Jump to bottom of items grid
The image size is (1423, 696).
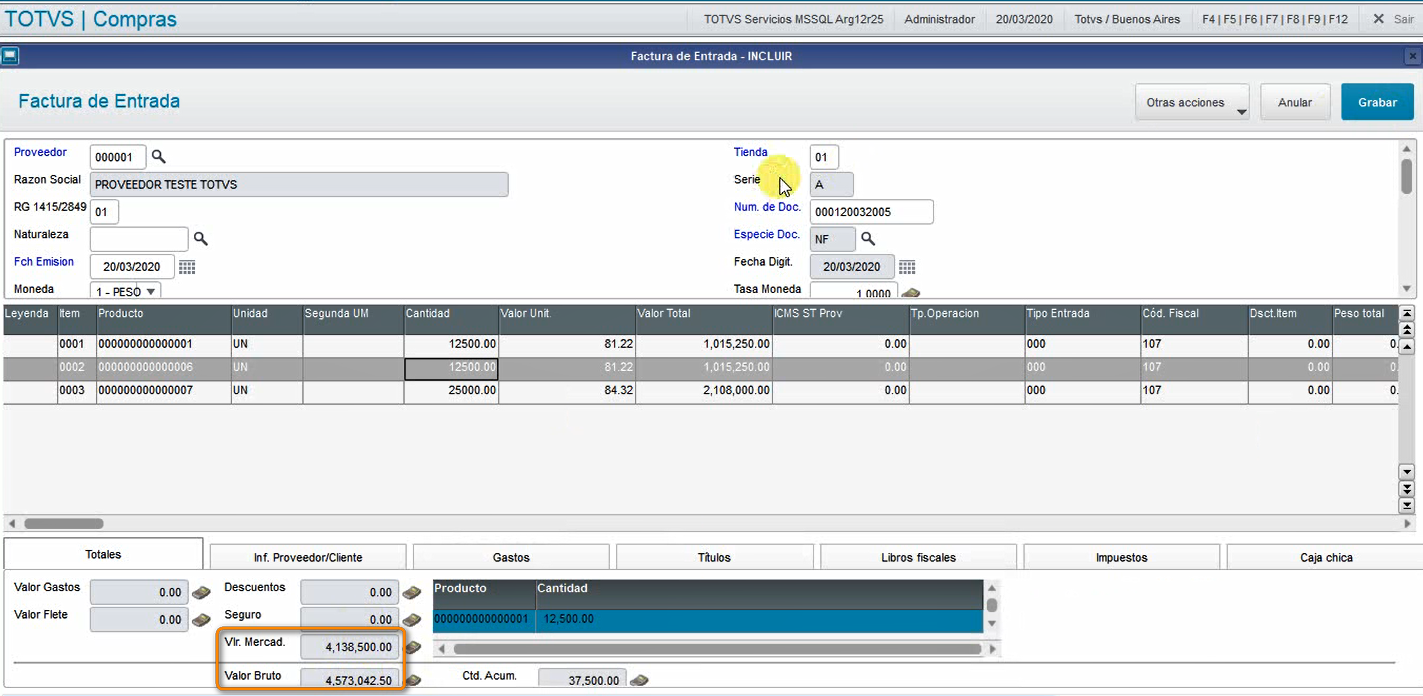1407,505
